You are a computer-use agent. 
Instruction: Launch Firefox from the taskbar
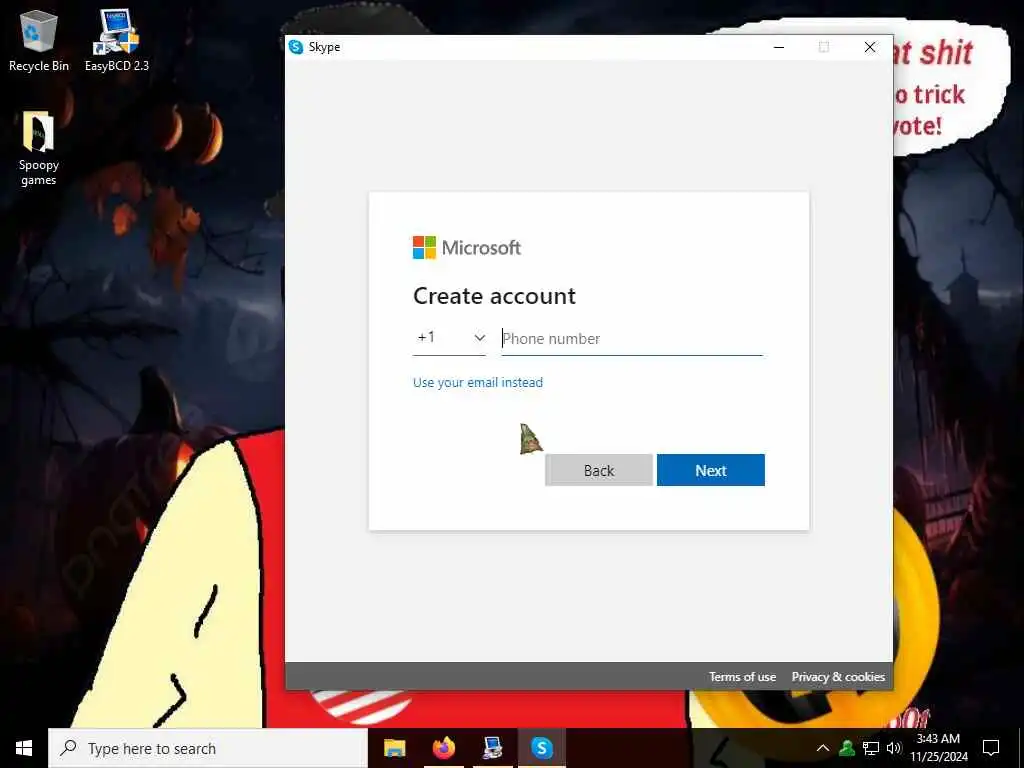[443, 748]
